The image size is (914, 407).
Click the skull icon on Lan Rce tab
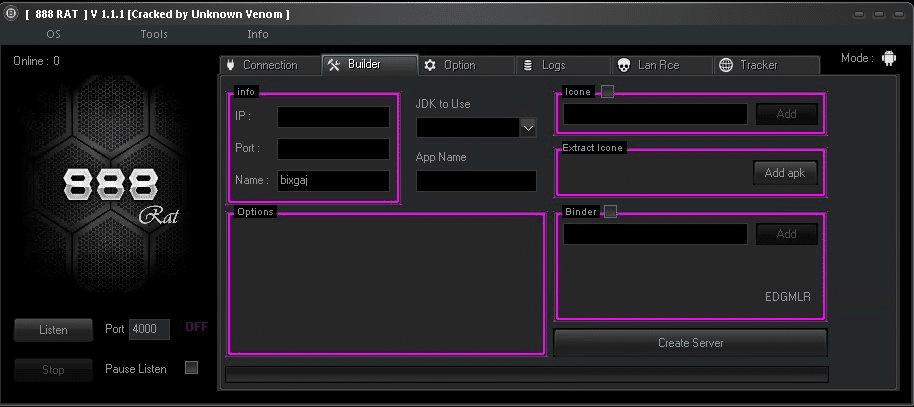tap(624, 65)
